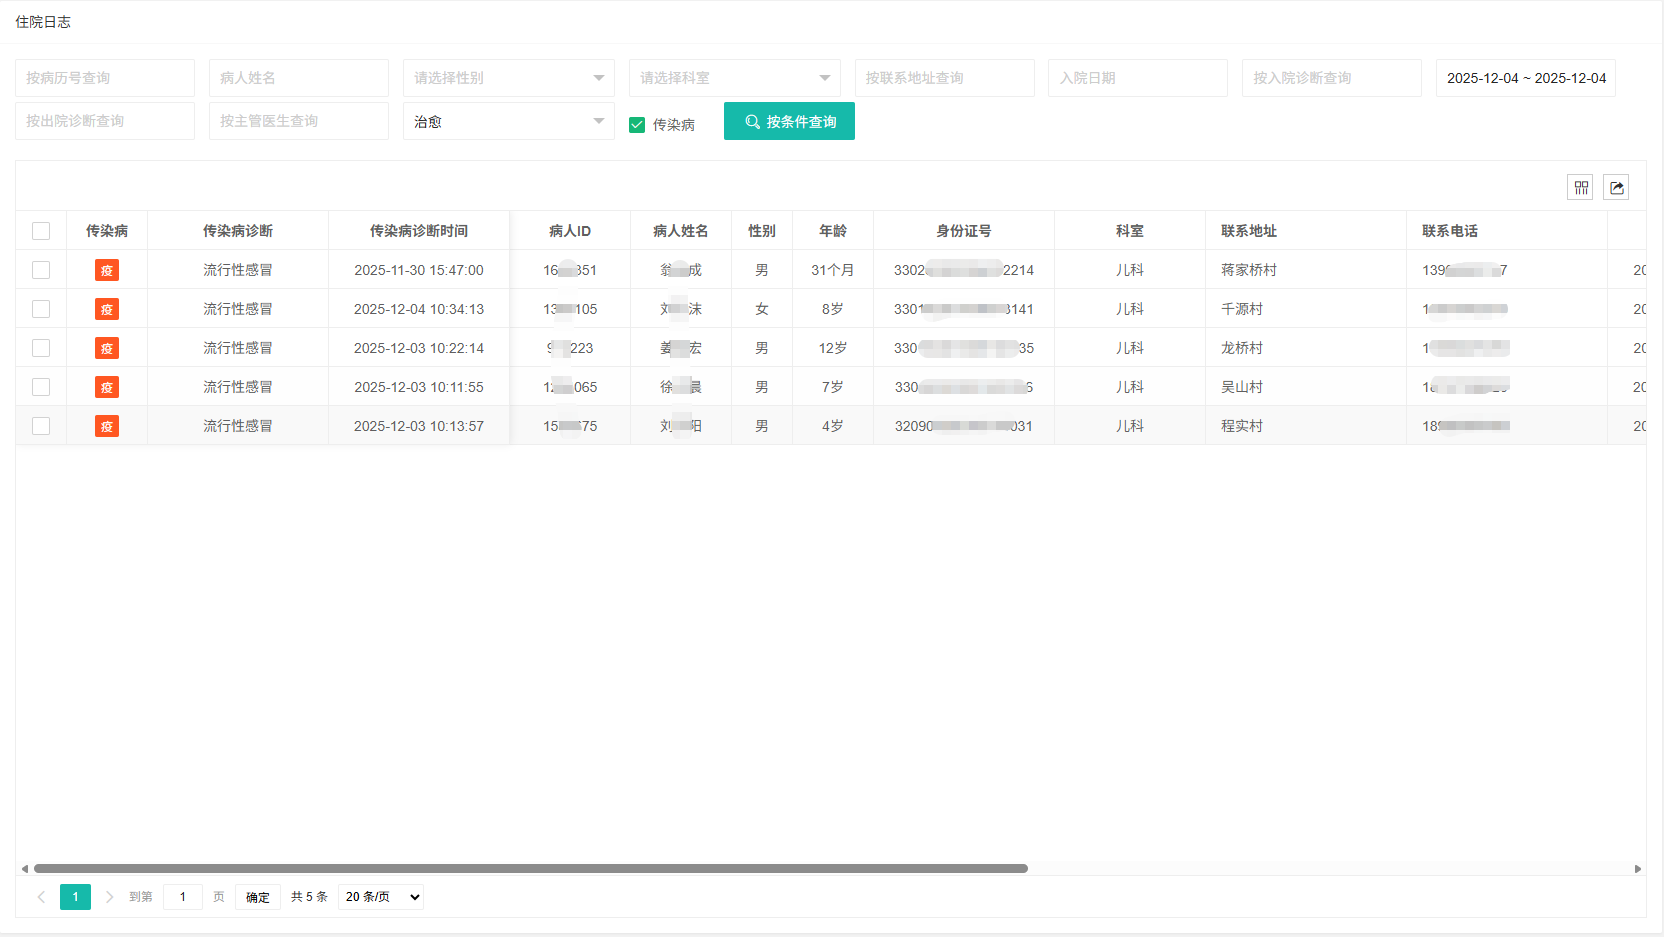Click the date range 2025-12-04 field
This screenshot has height=937, width=1664.
[x=1526, y=78]
